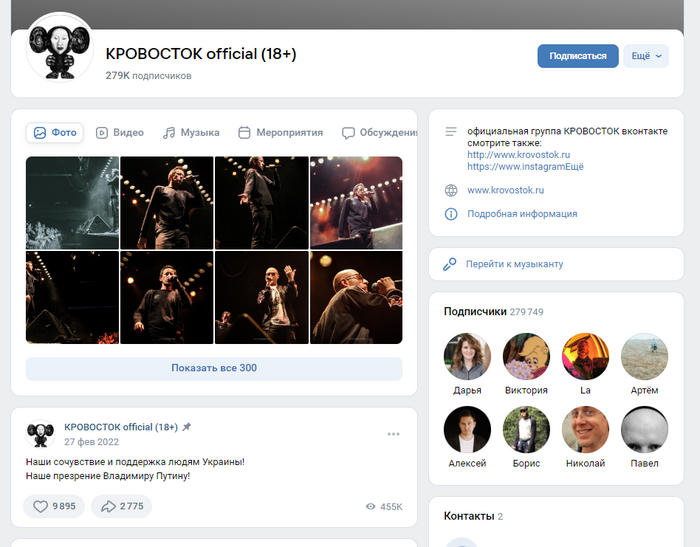Click the Фото tab image icon

40,133
